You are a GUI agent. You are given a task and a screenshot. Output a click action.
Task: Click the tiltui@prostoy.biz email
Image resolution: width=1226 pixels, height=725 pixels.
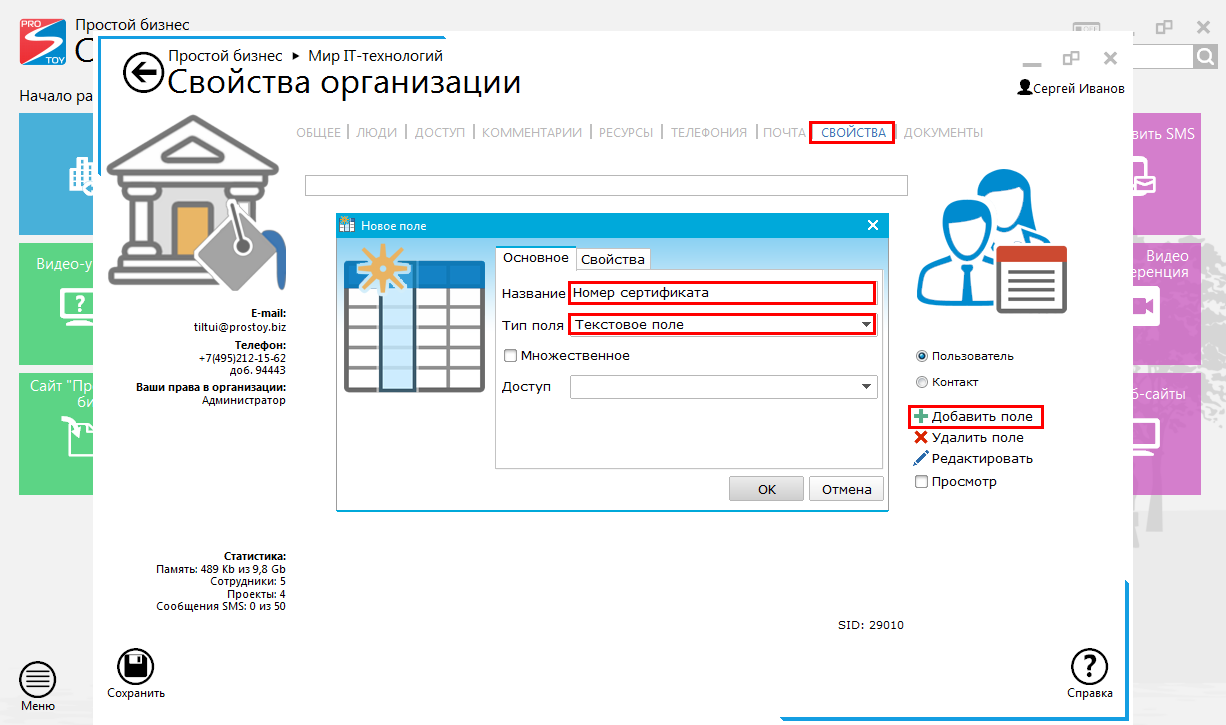[x=239, y=326]
